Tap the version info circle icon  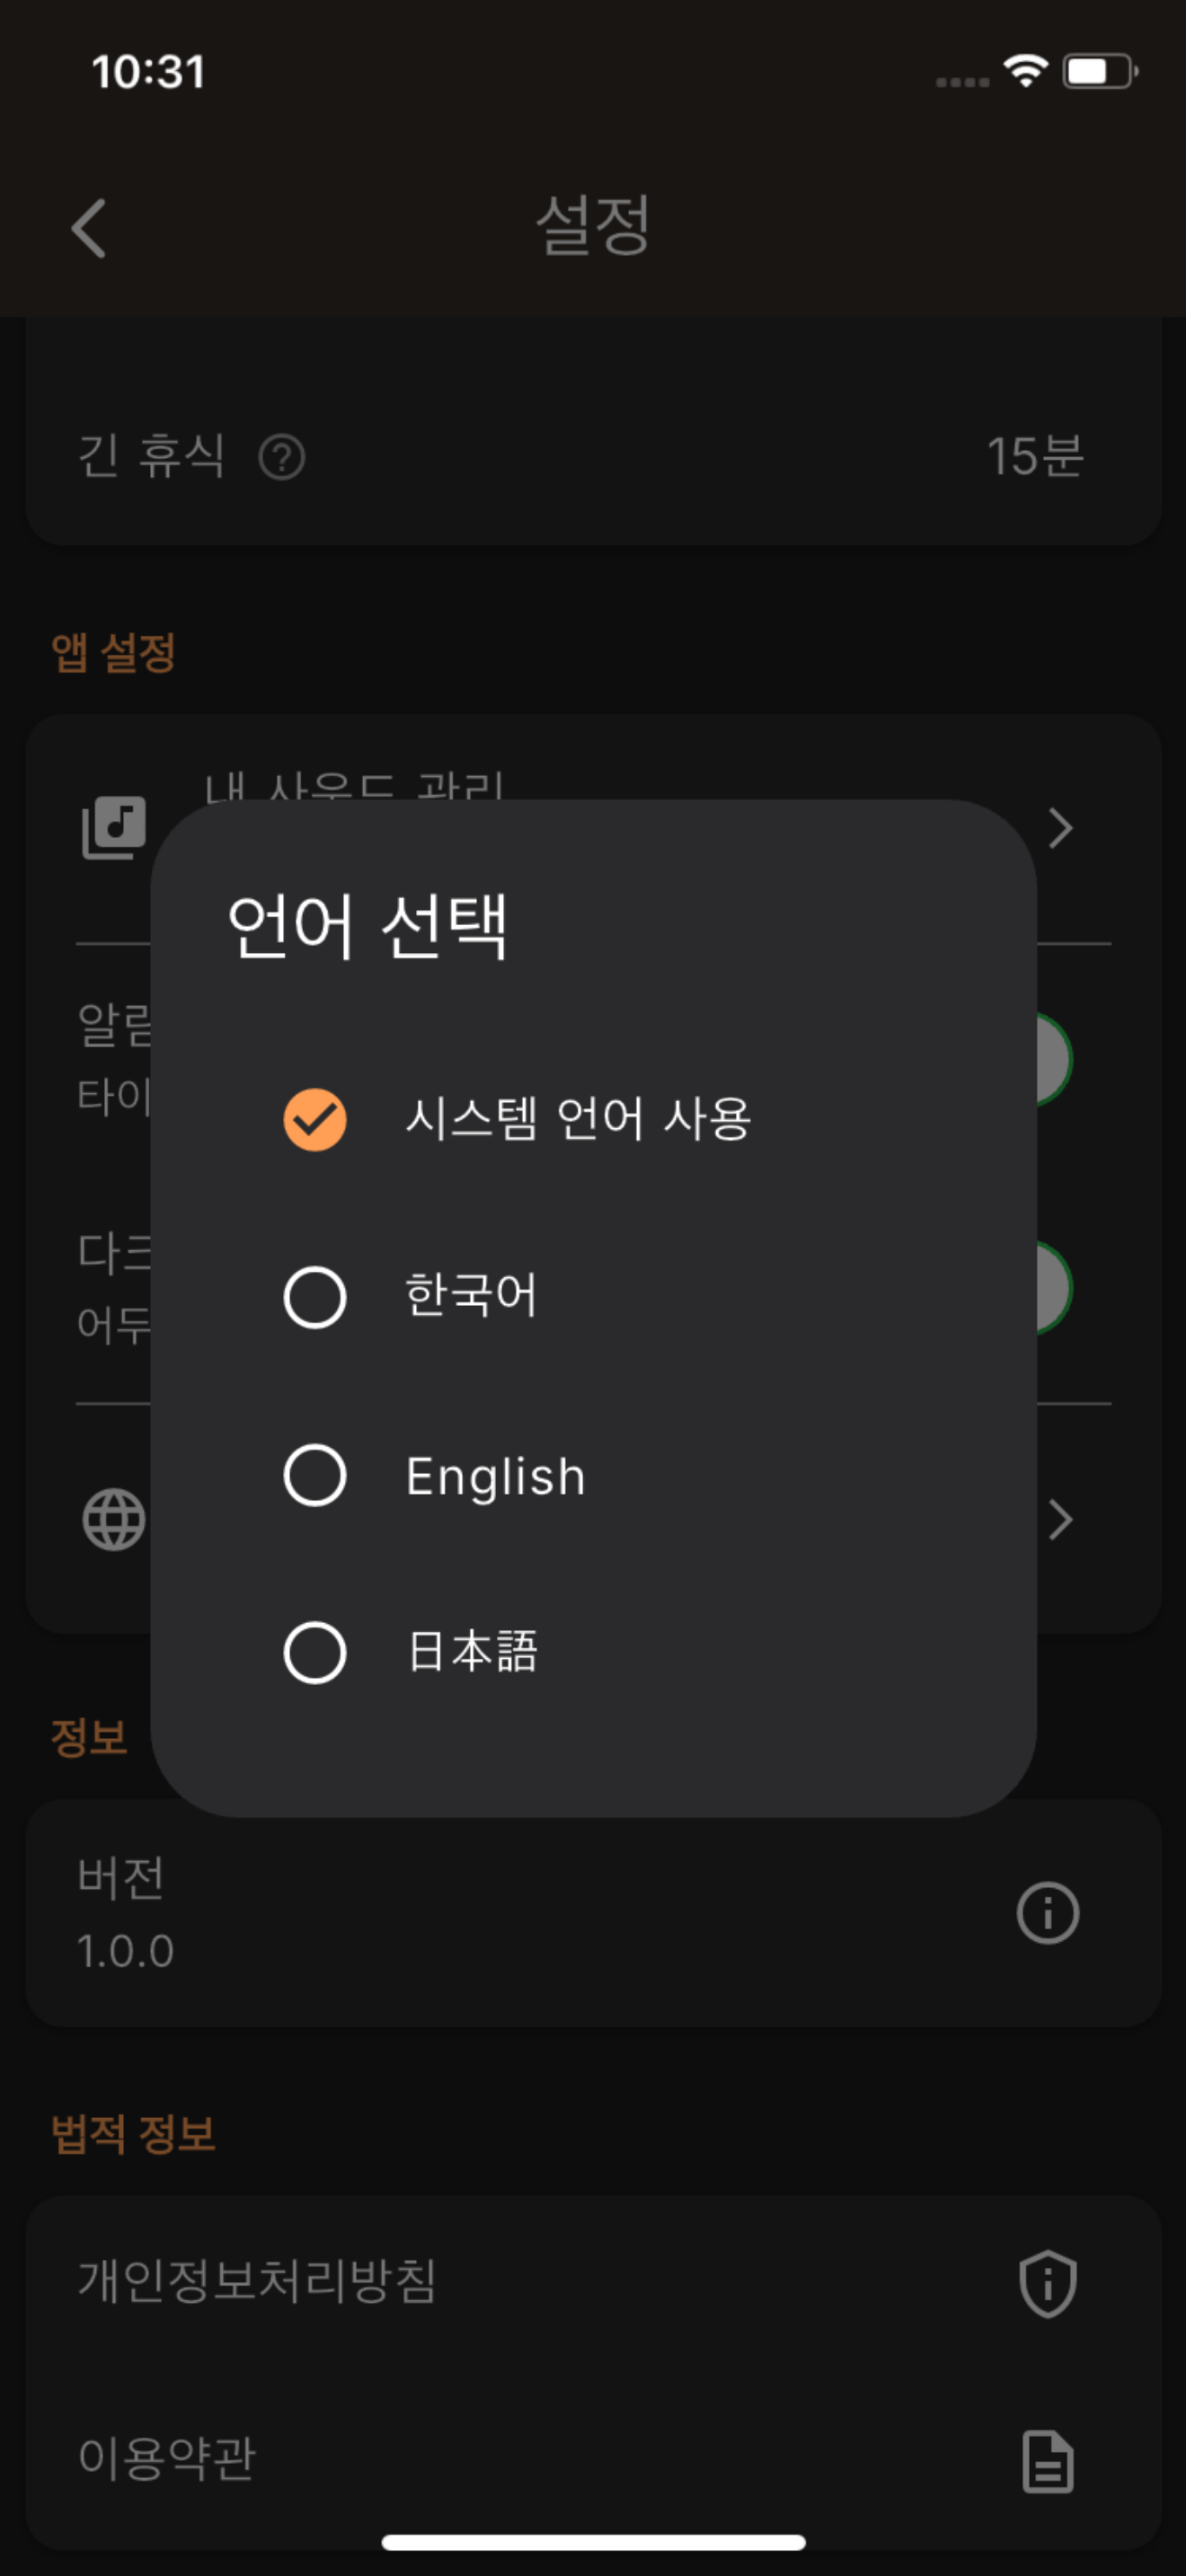pos(1047,1913)
